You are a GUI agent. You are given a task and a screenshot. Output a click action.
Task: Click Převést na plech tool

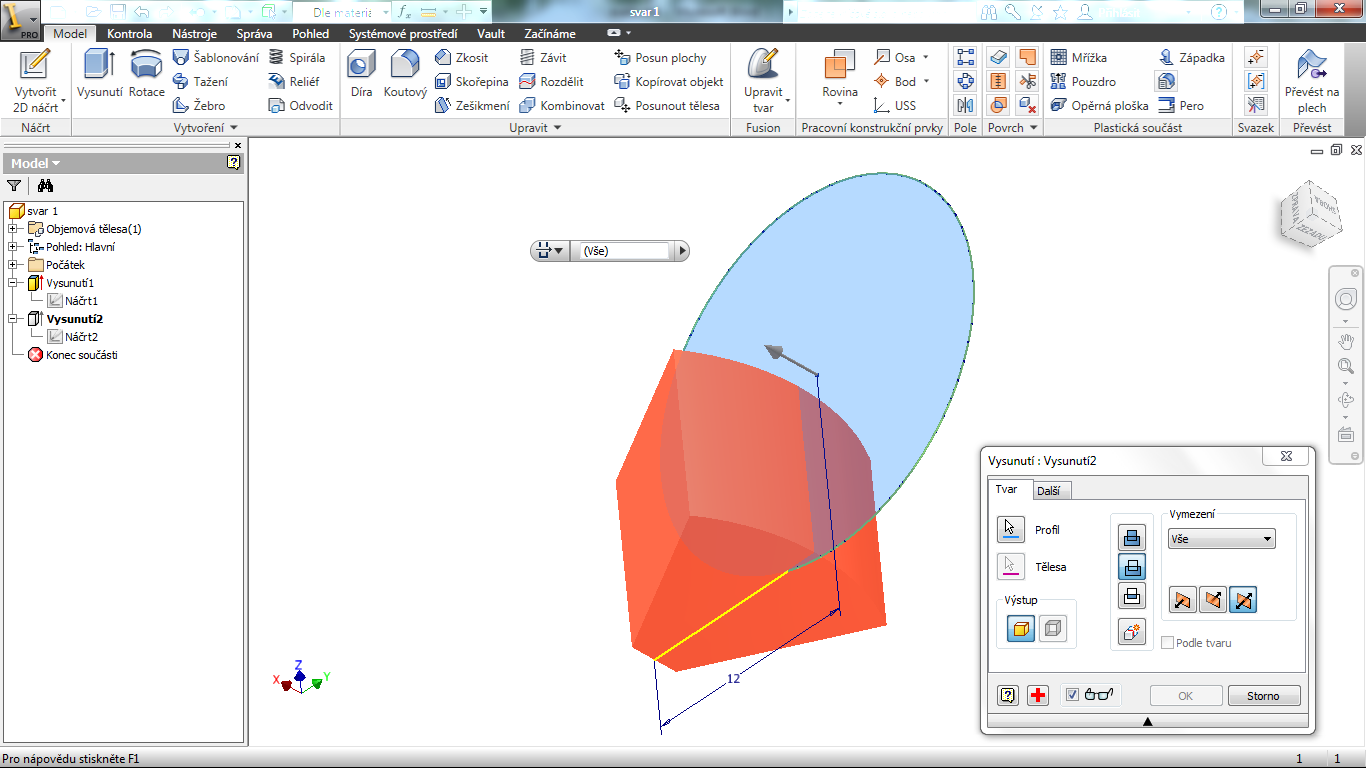(x=1311, y=80)
